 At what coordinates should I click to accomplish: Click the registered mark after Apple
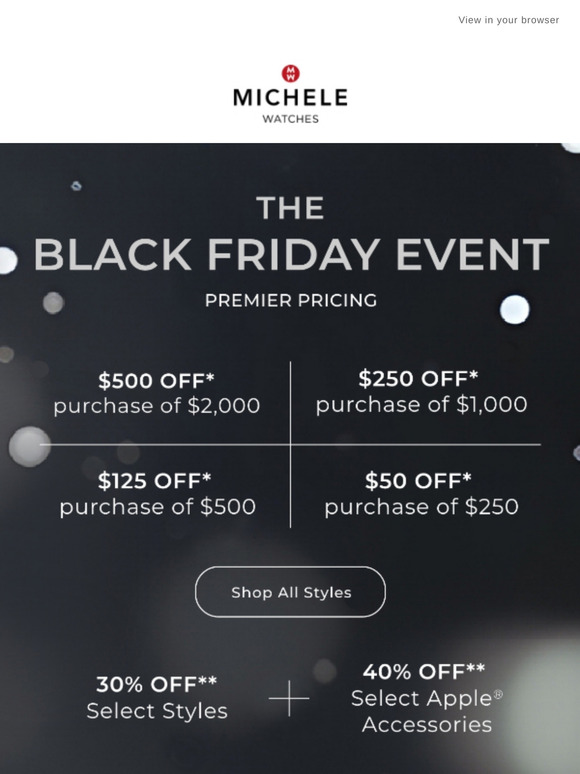(x=498, y=695)
